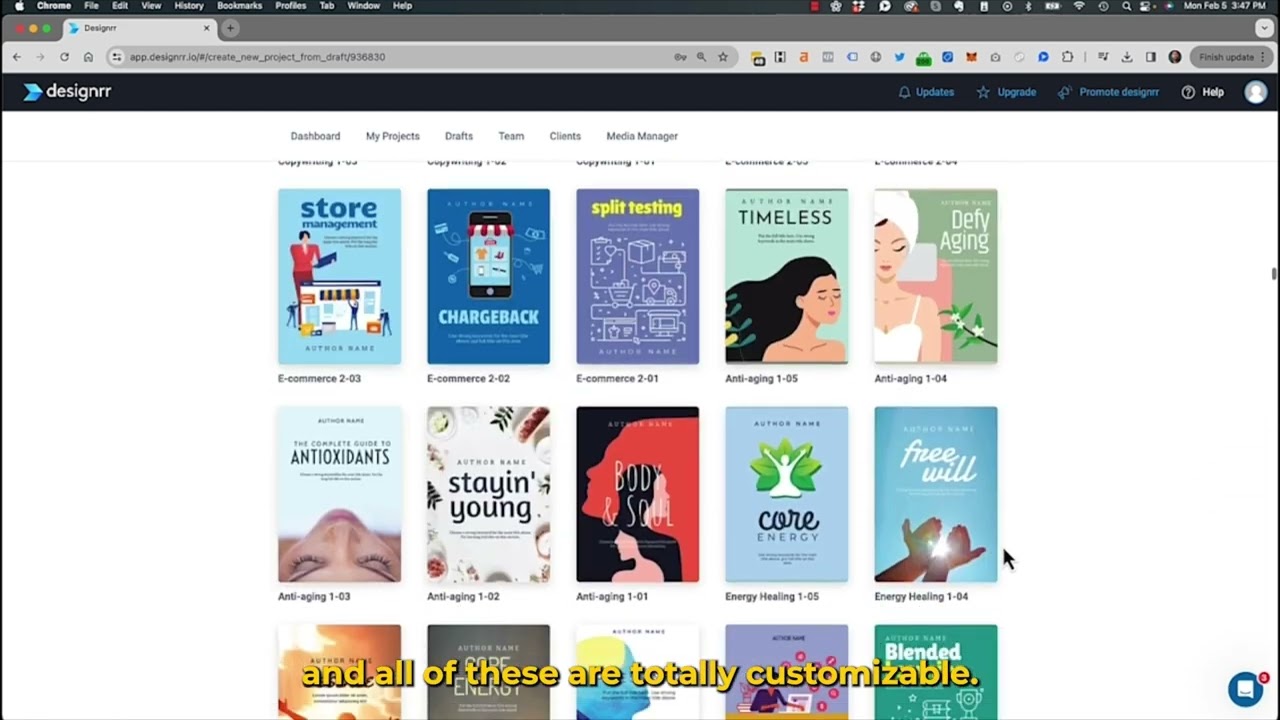Select the Defy Aging Anti-aging 1-04 cover
This screenshot has width=1280, height=720.
935,276
